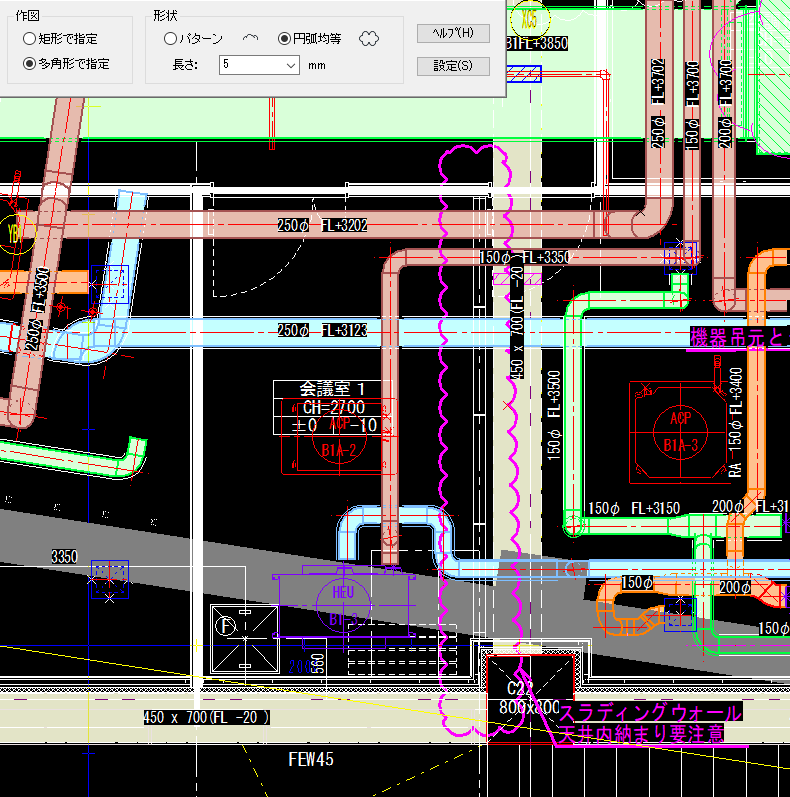Click the 250φ FL+3123 pipe label
The height and width of the screenshot is (797, 790).
coord(322,330)
